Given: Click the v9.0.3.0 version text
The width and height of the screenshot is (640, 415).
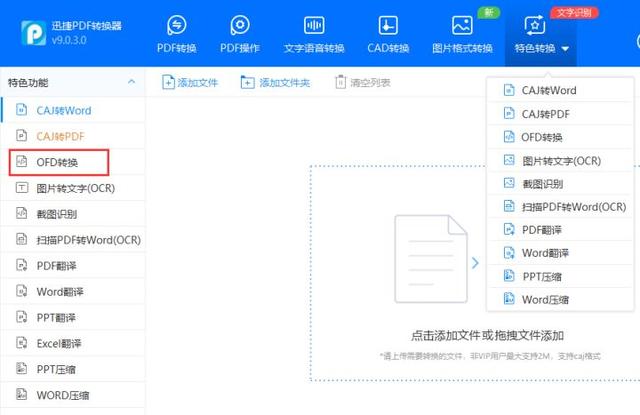Looking at the screenshot, I should click(x=69, y=40).
